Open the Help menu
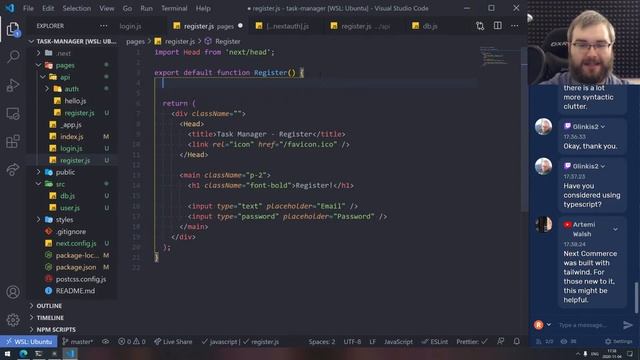The image size is (640, 360). pos(203,8)
